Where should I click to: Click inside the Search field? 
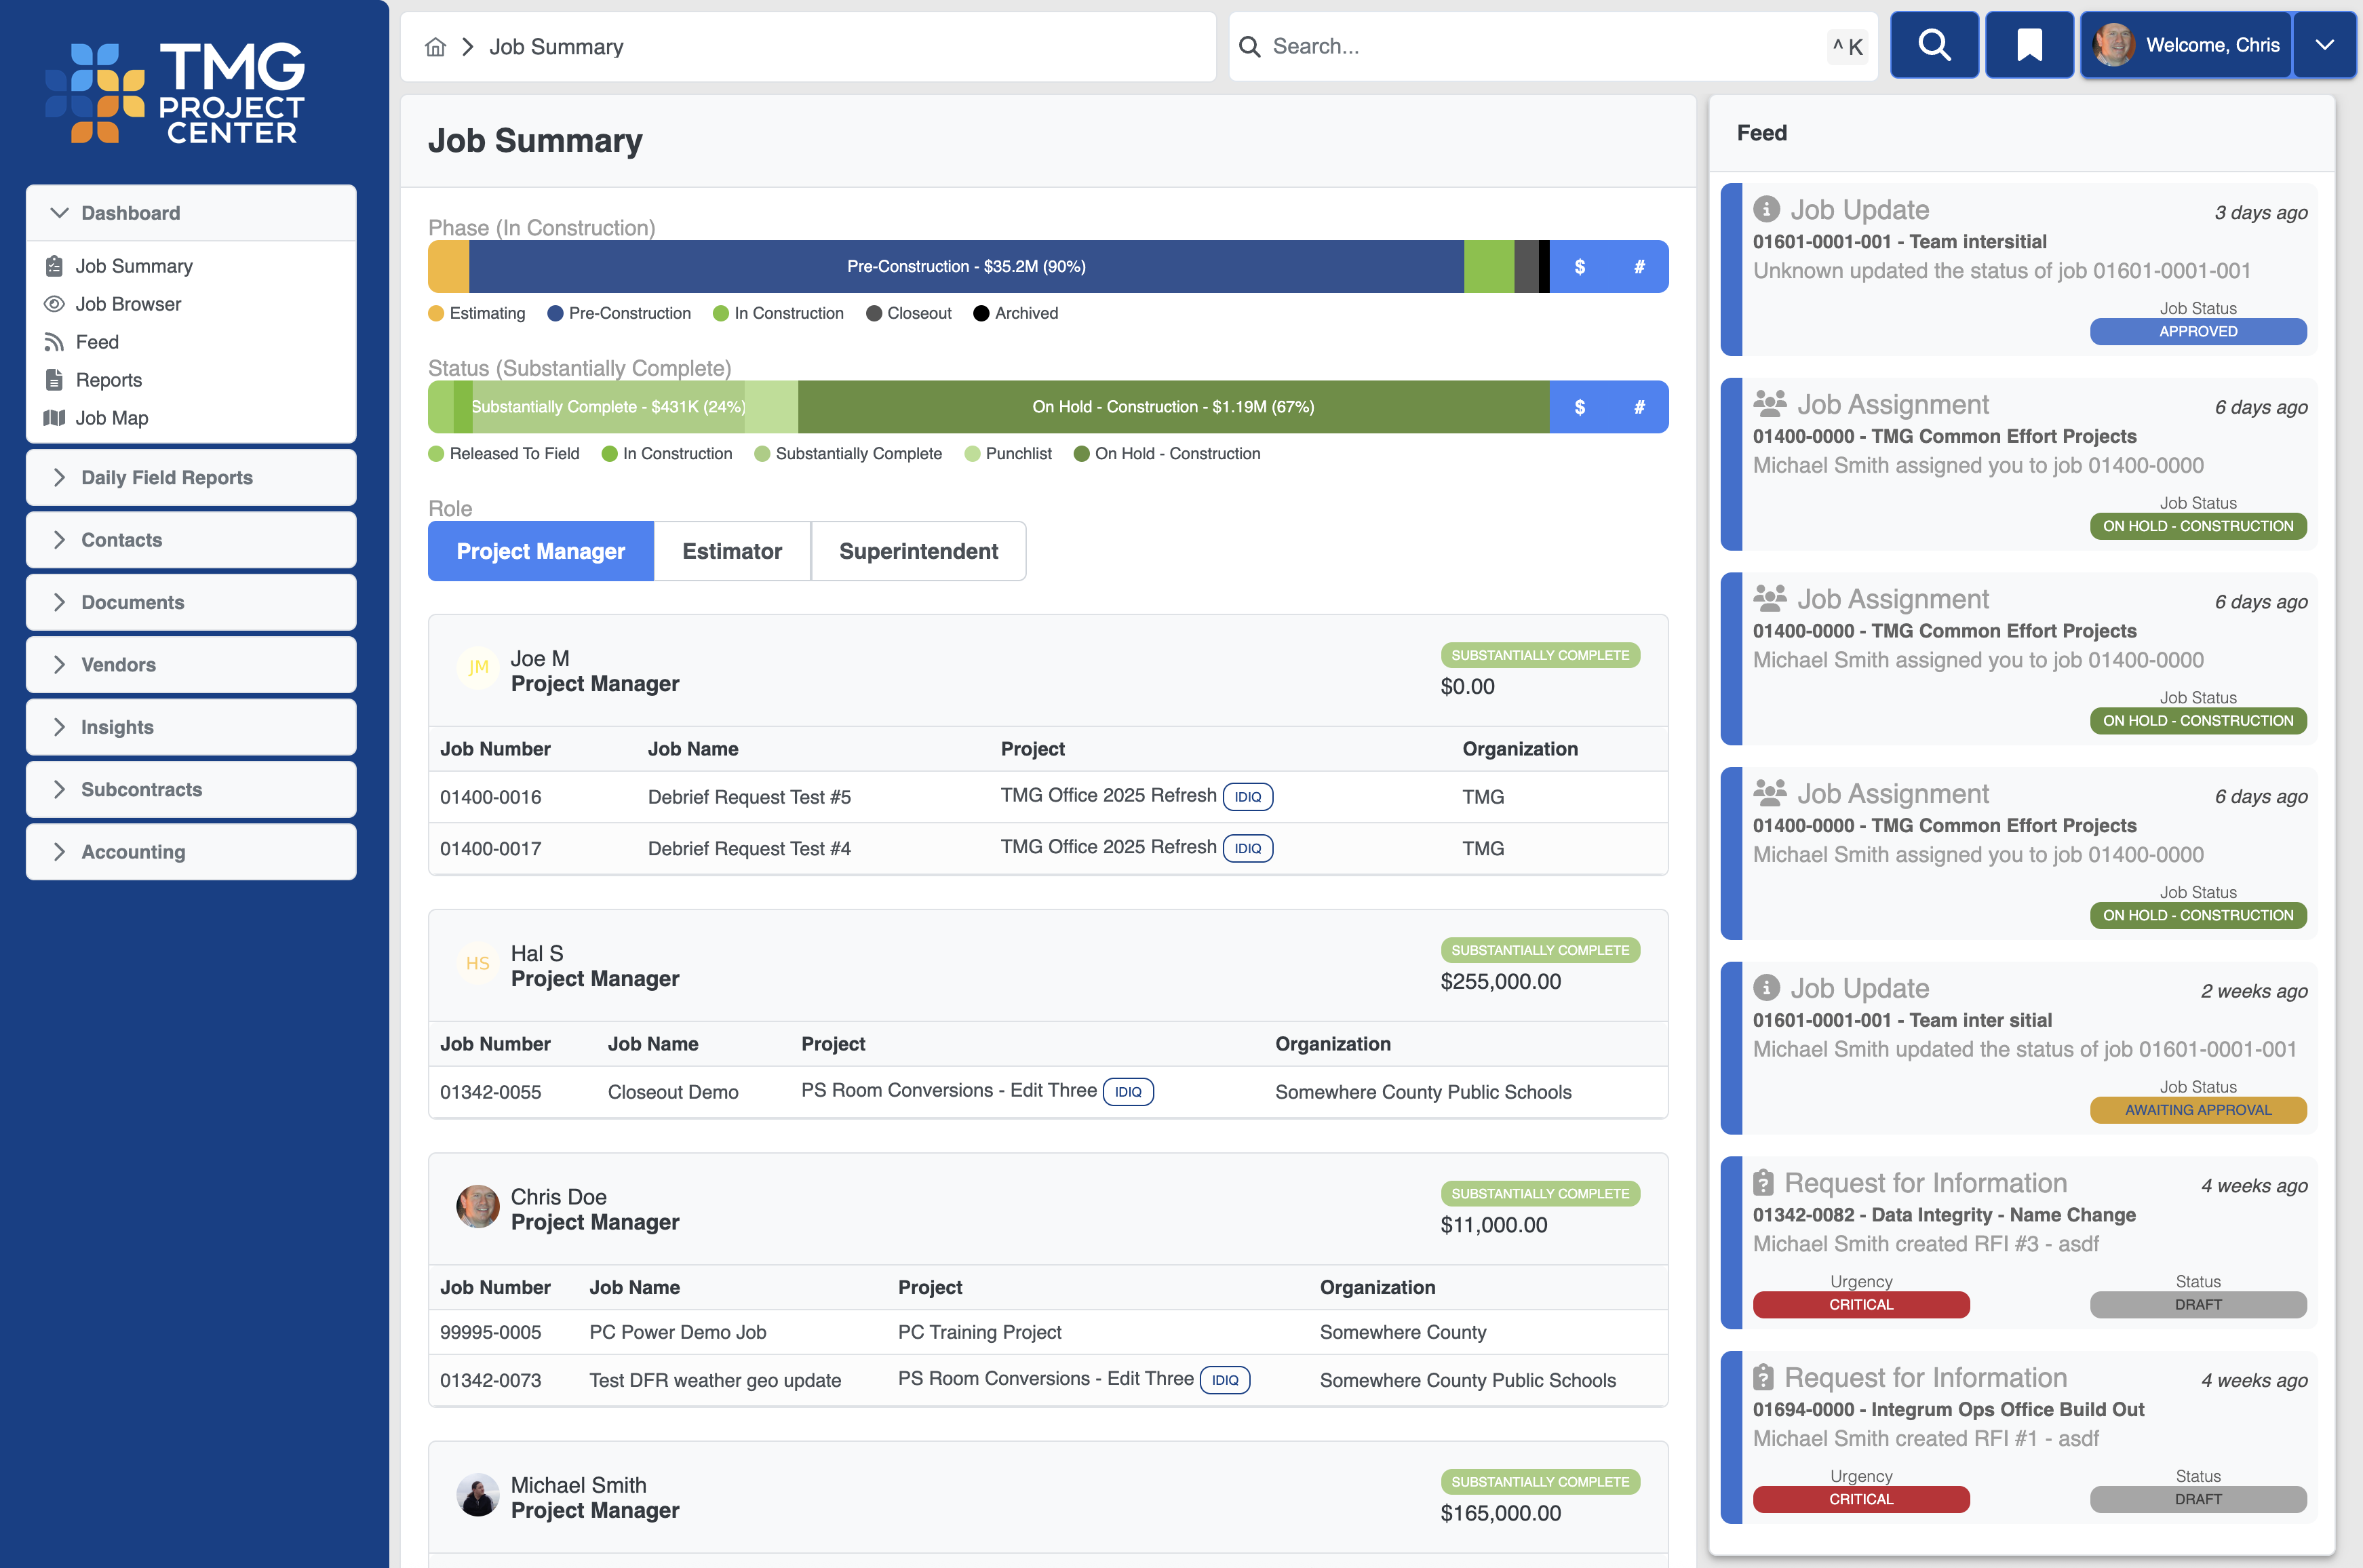1500,46
